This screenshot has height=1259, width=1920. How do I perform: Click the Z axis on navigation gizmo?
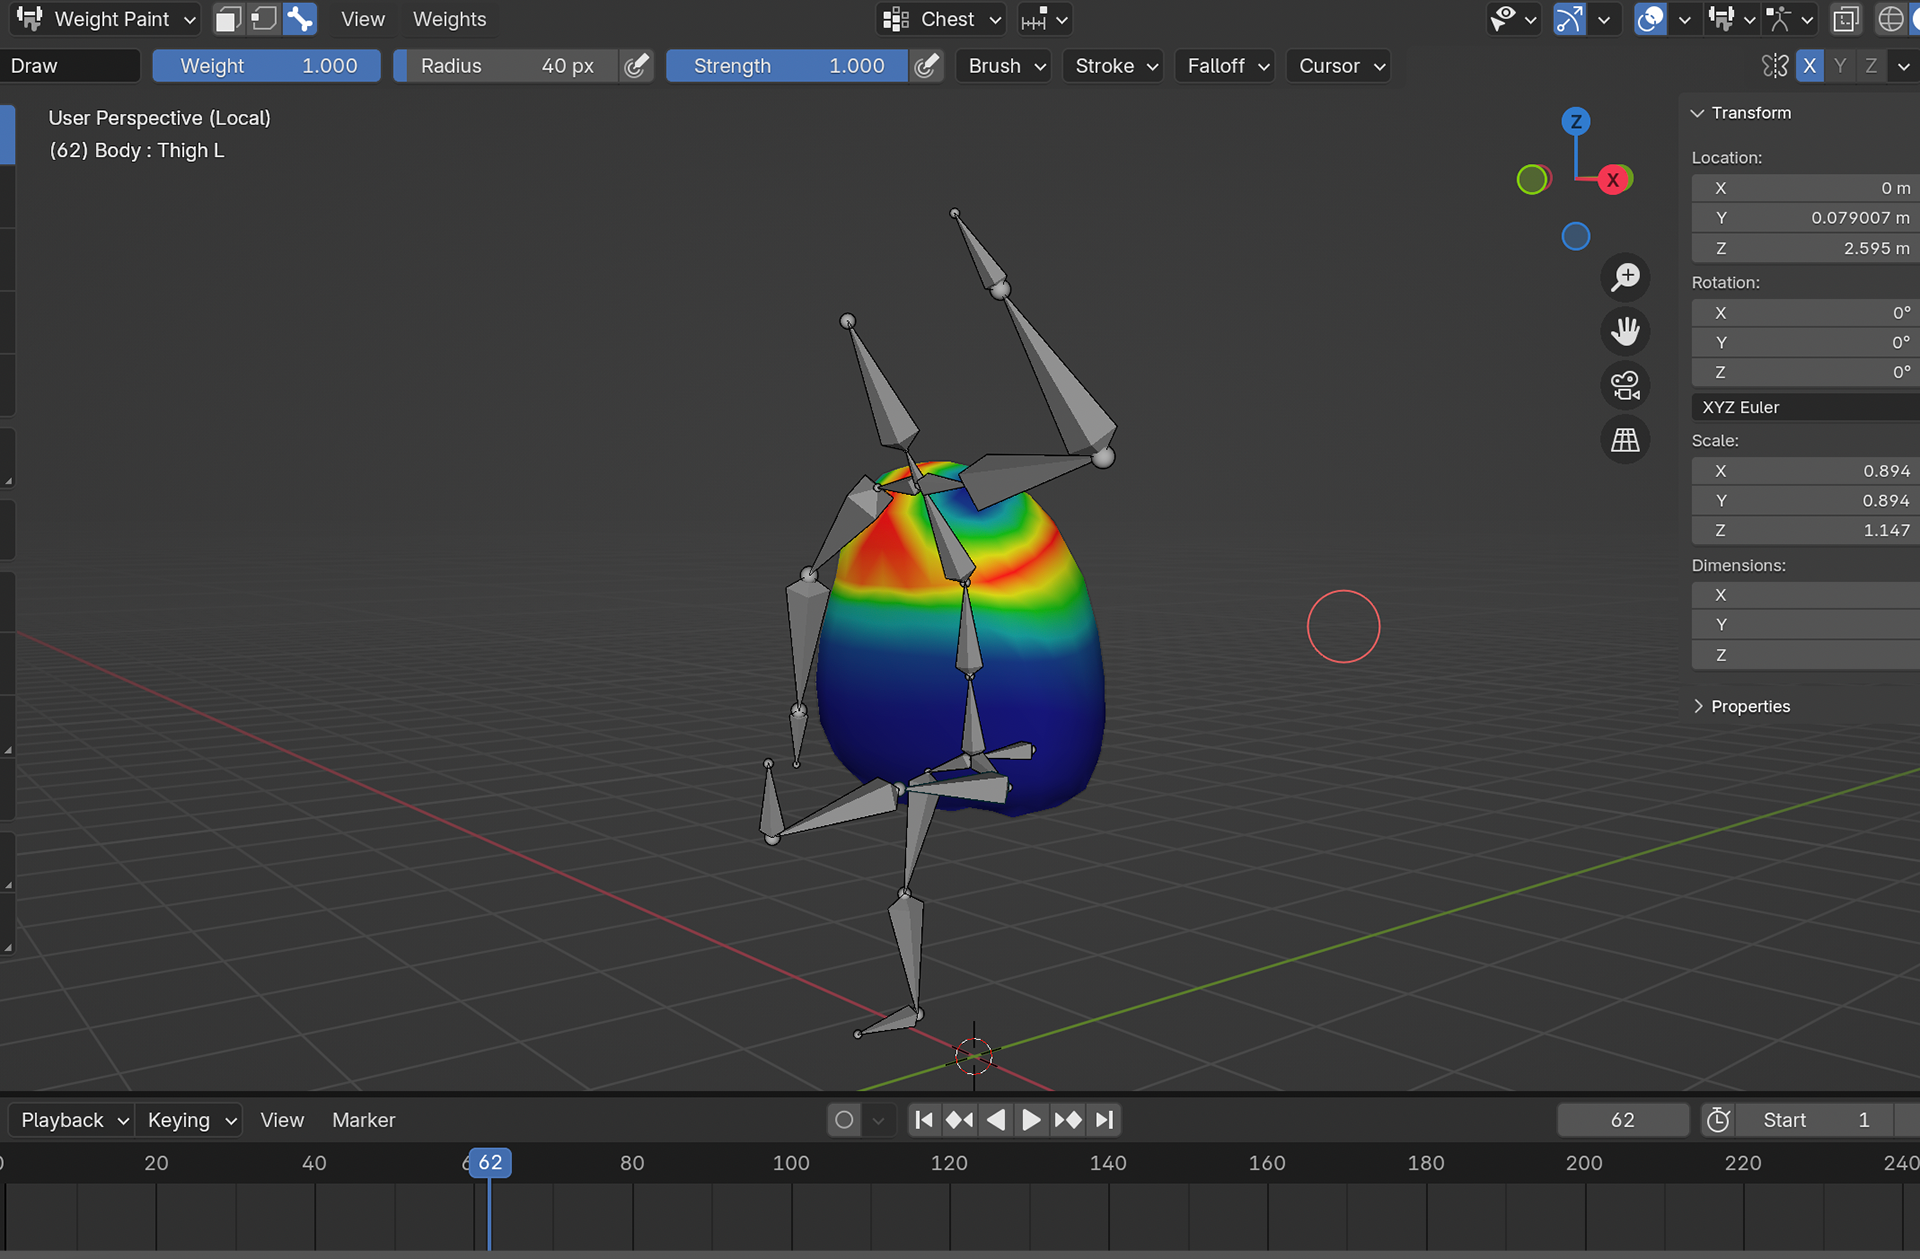pyautogui.click(x=1576, y=122)
